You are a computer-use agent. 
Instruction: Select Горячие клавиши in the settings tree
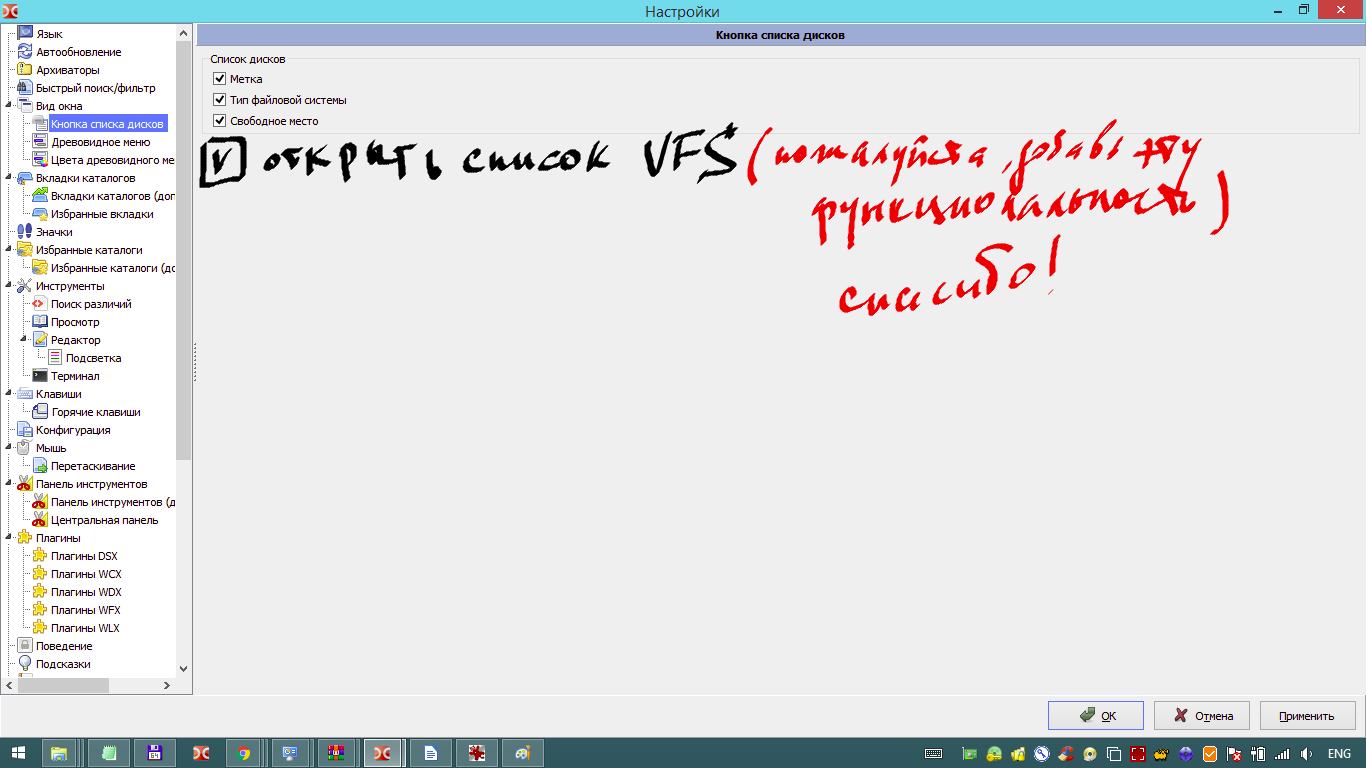pos(95,412)
